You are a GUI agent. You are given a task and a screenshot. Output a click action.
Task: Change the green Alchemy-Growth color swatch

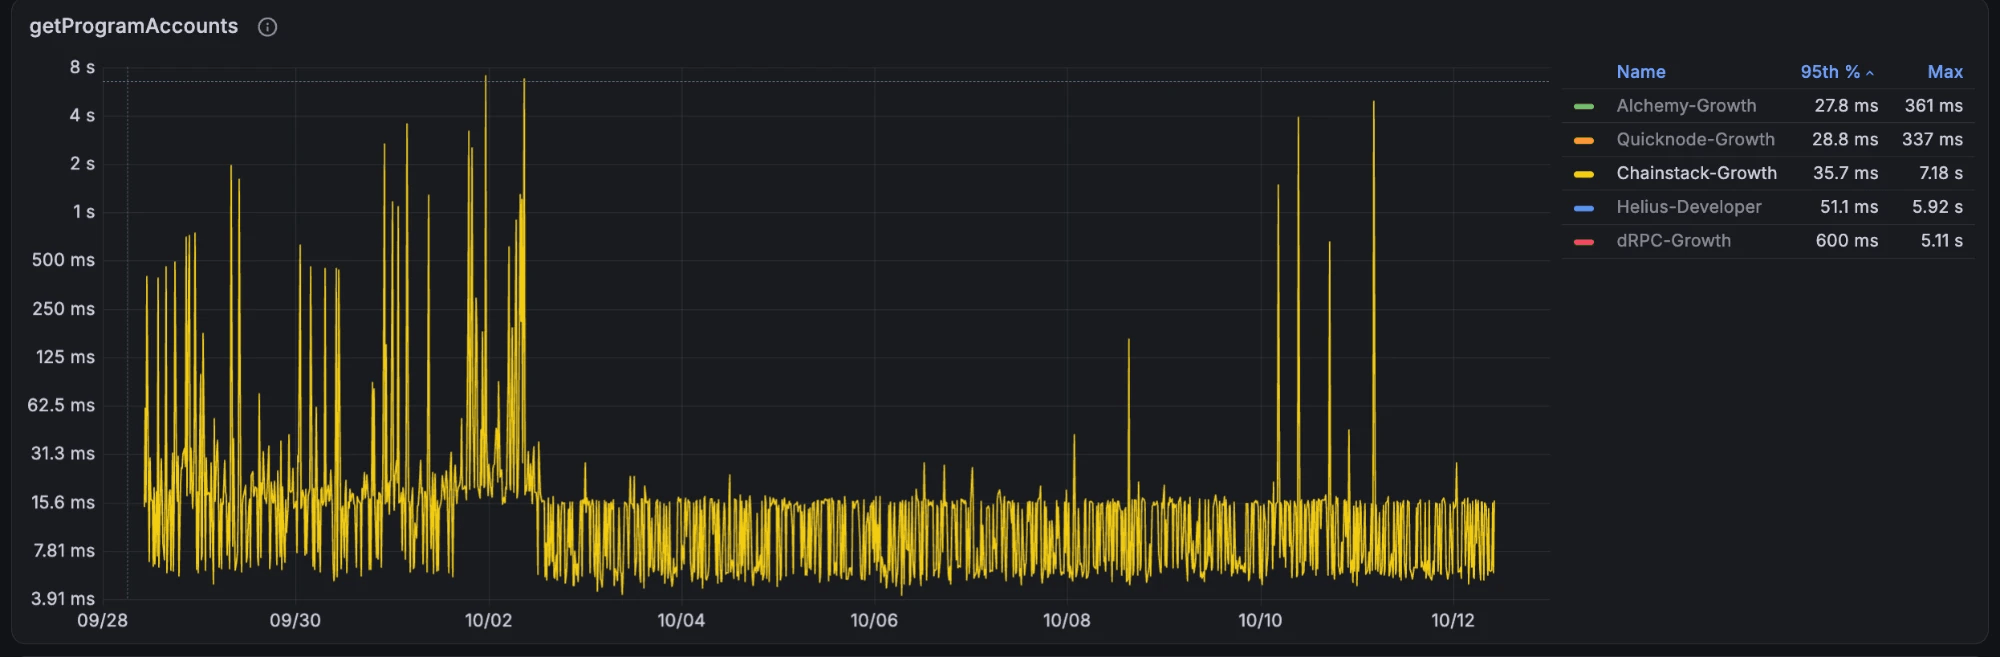click(1584, 106)
